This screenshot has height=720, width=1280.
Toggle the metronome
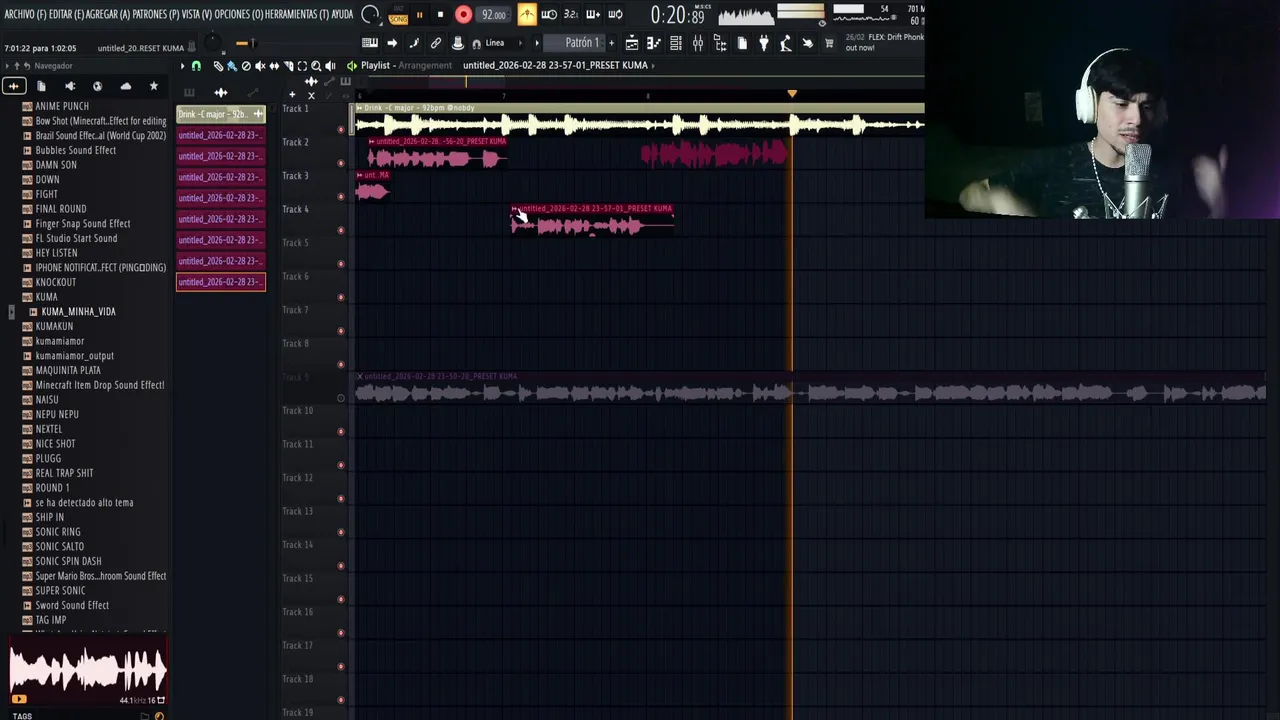tap(527, 14)
